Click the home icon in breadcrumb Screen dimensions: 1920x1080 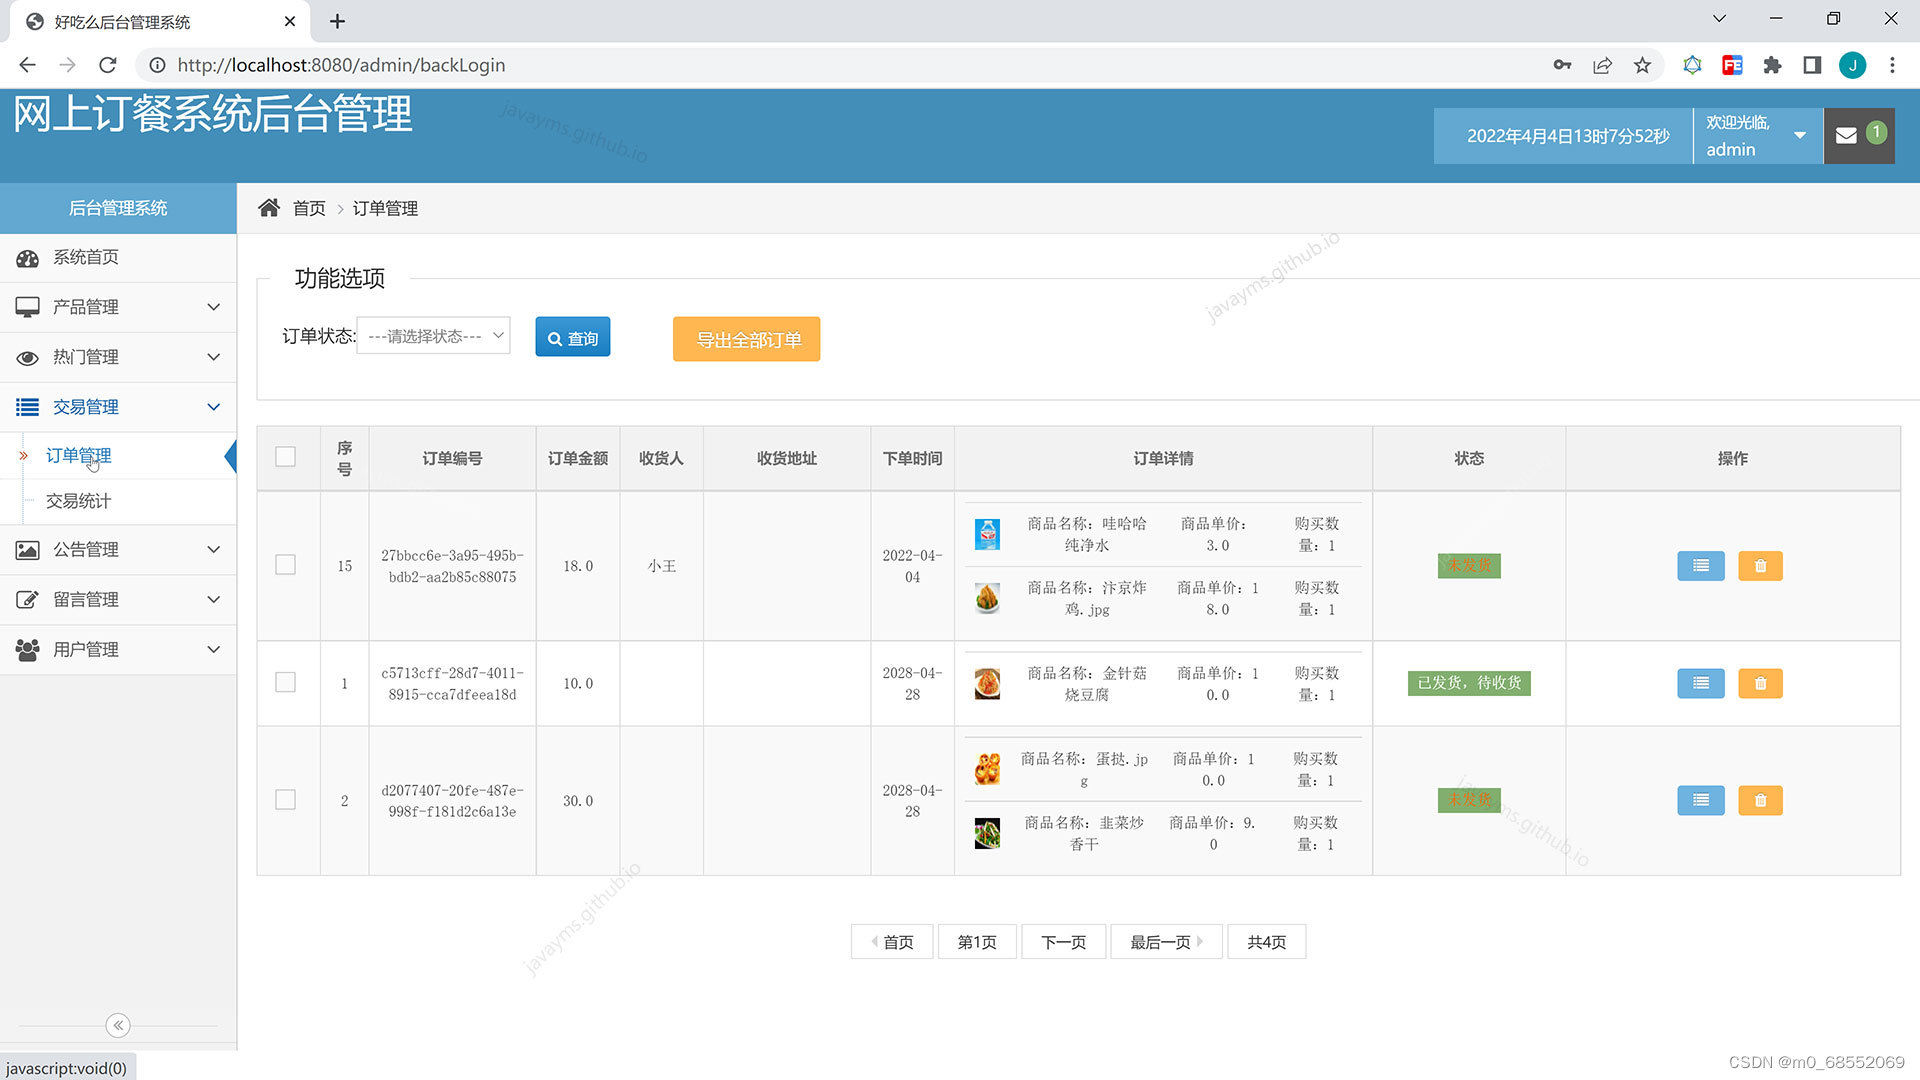pos(269,208)
